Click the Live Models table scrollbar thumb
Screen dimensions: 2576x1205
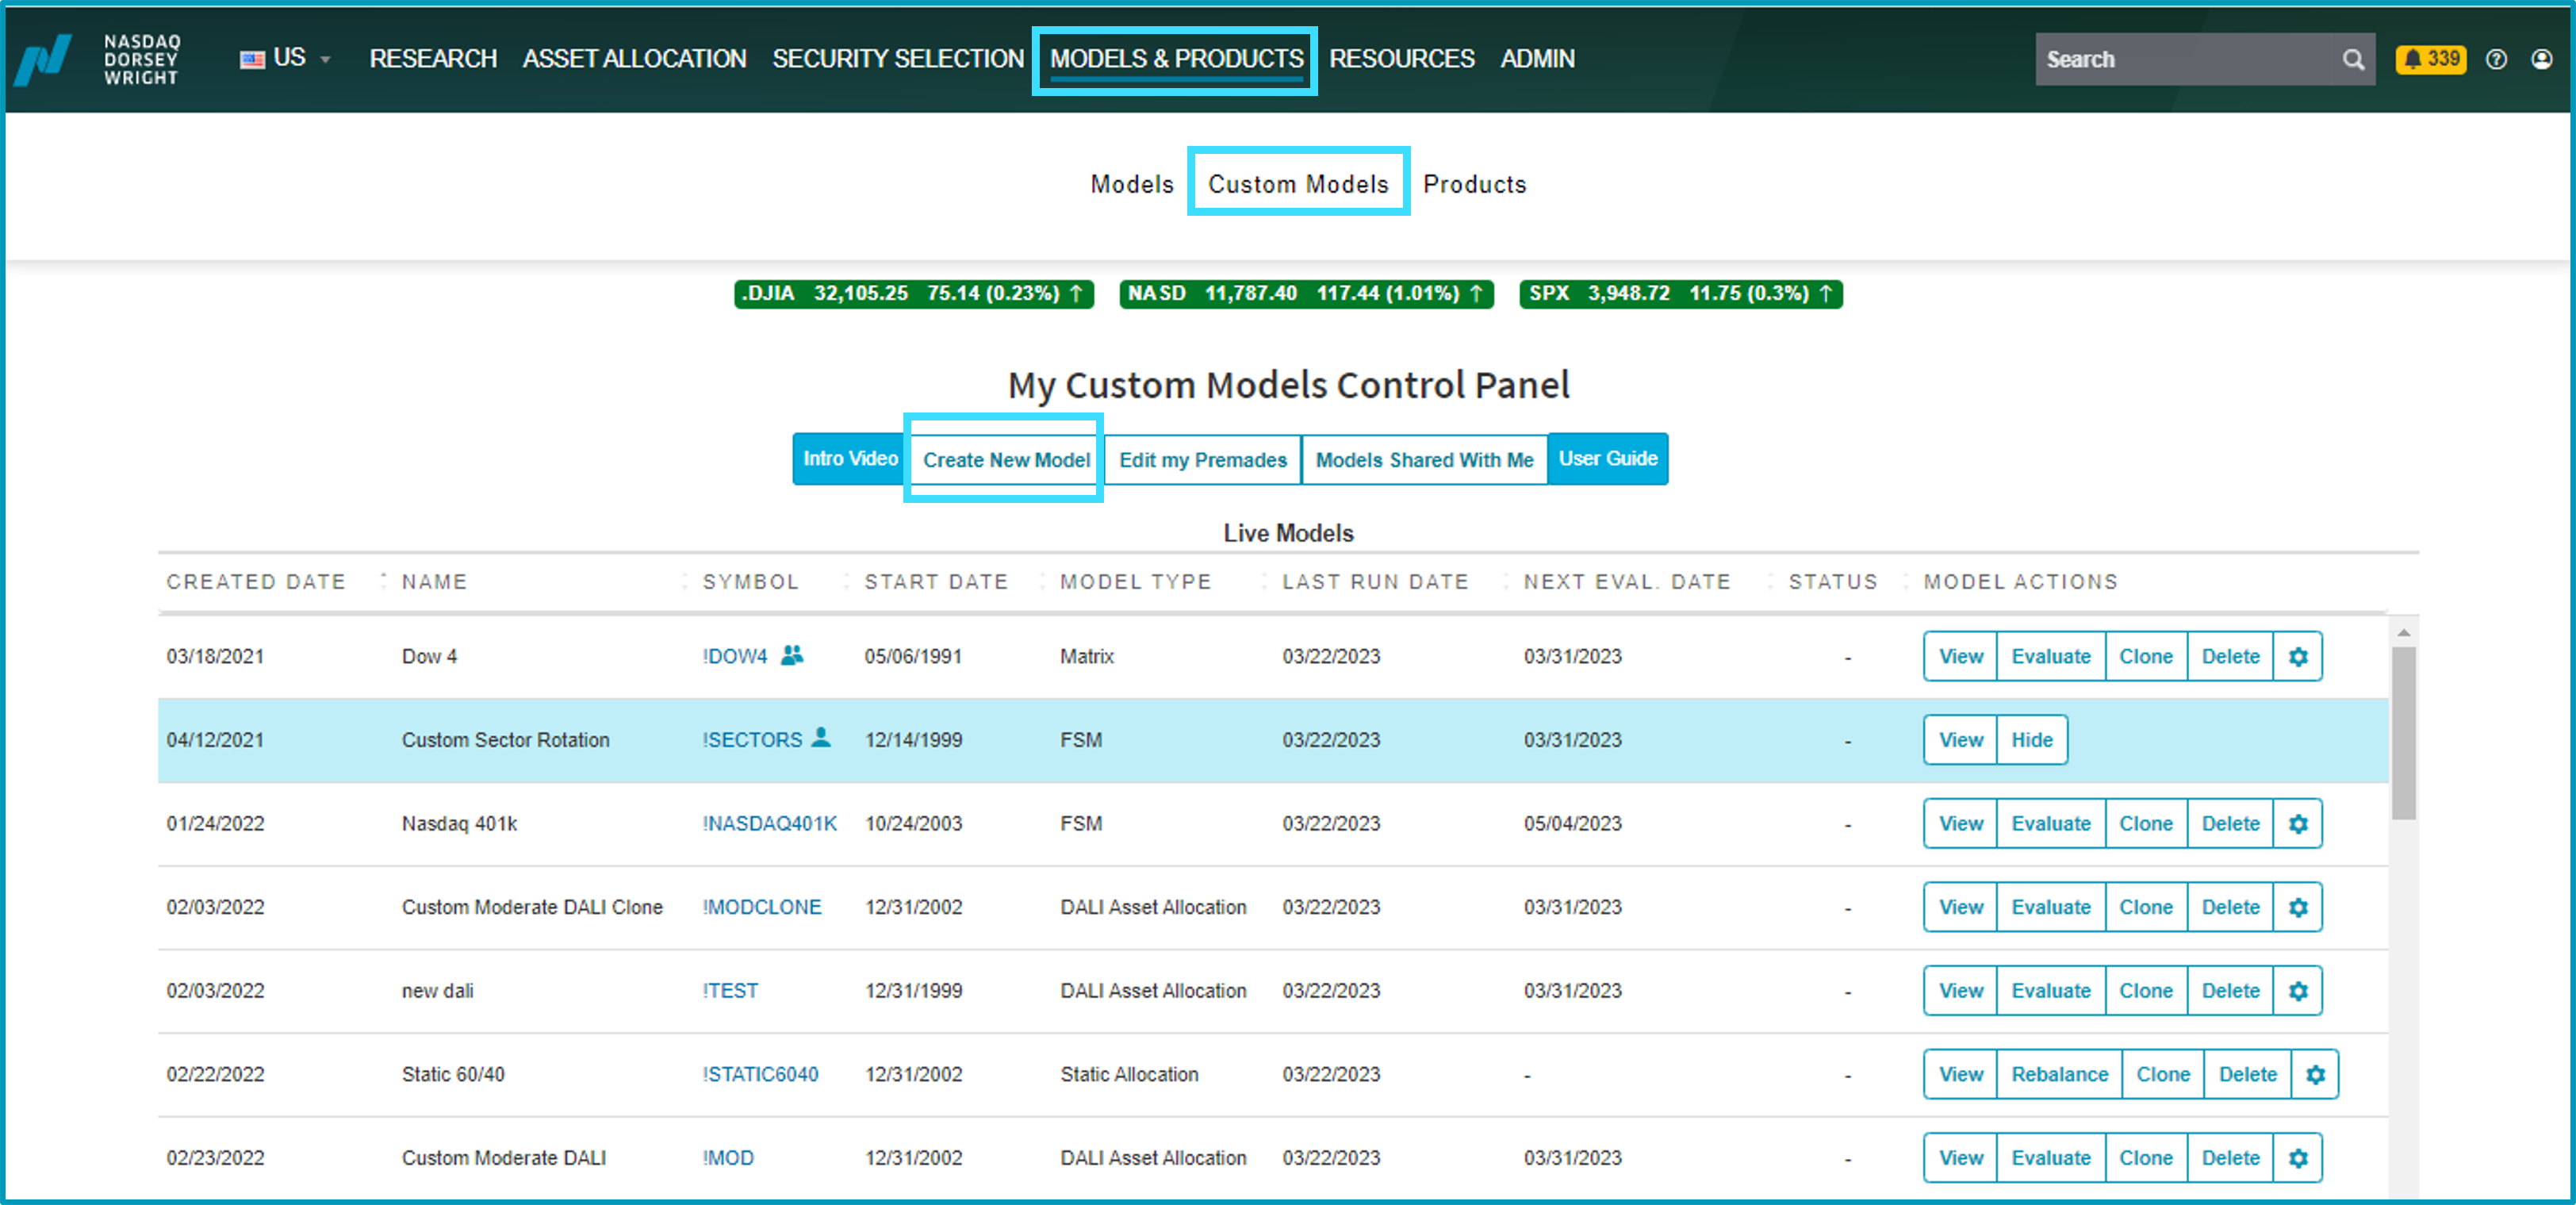(x=2403, y=733)
